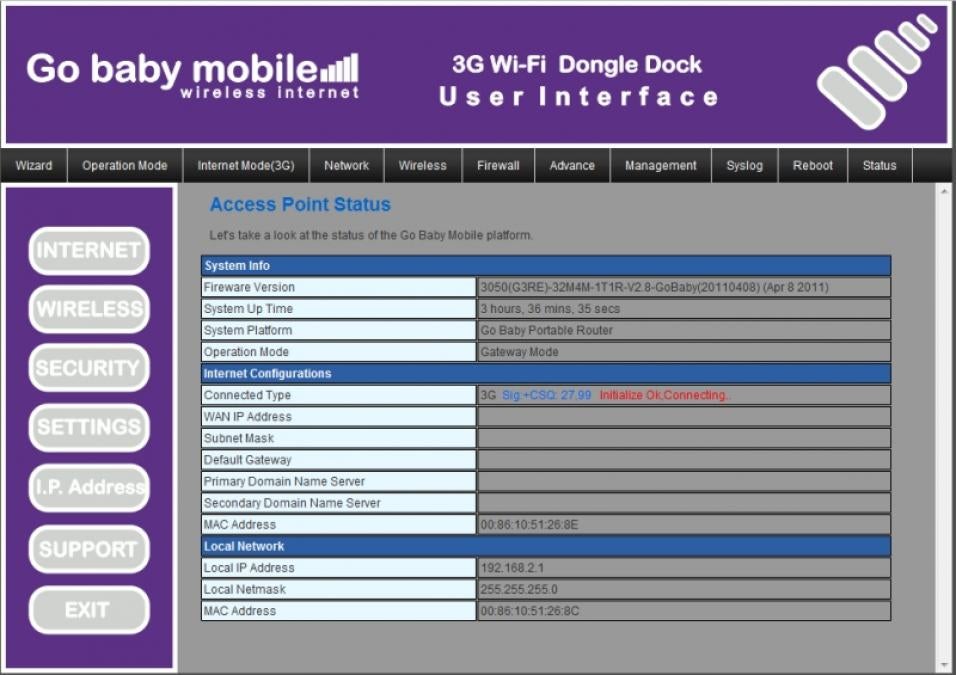Image resolution: width=956 pixels, height=675 pixels.
Task: Open SETTINGS from the sidebar
Action: click(x=89, y=427)
